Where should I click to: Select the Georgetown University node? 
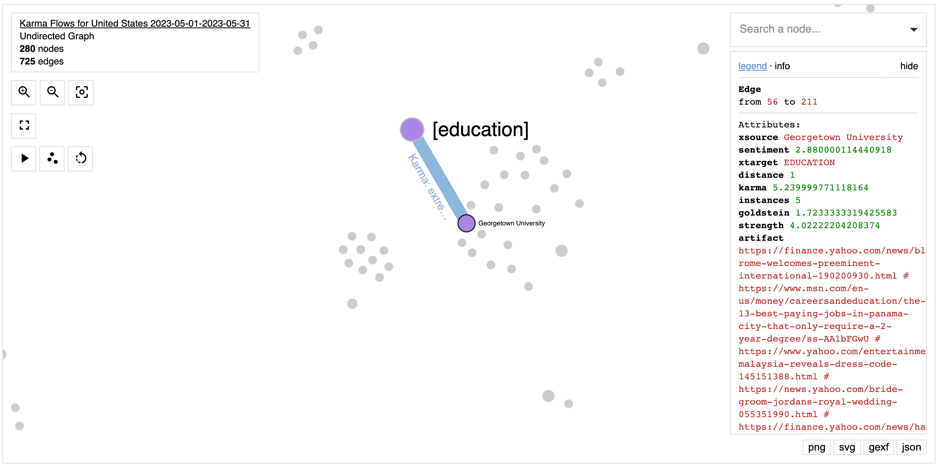tap(466, 223)
